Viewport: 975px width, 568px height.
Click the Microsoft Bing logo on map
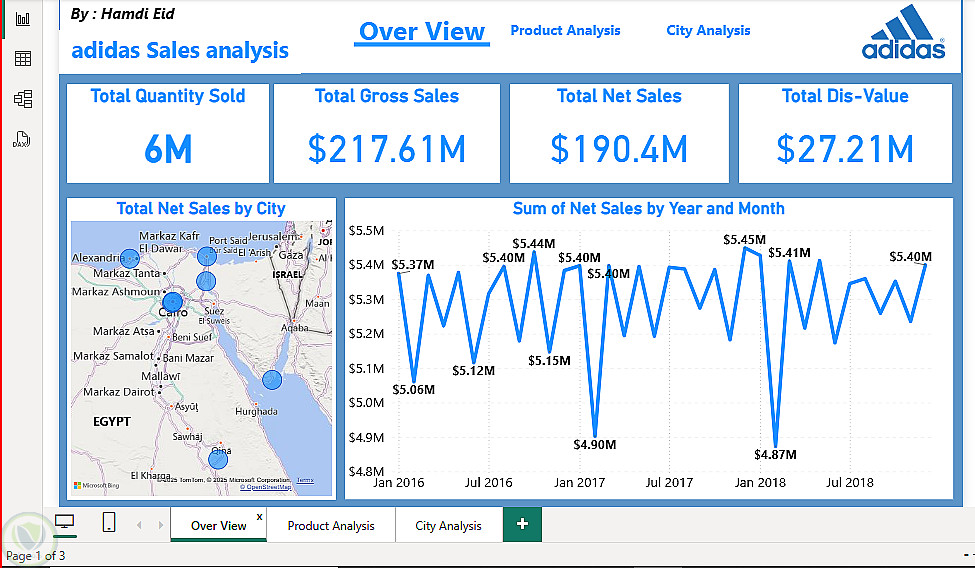tap(96, 485)
